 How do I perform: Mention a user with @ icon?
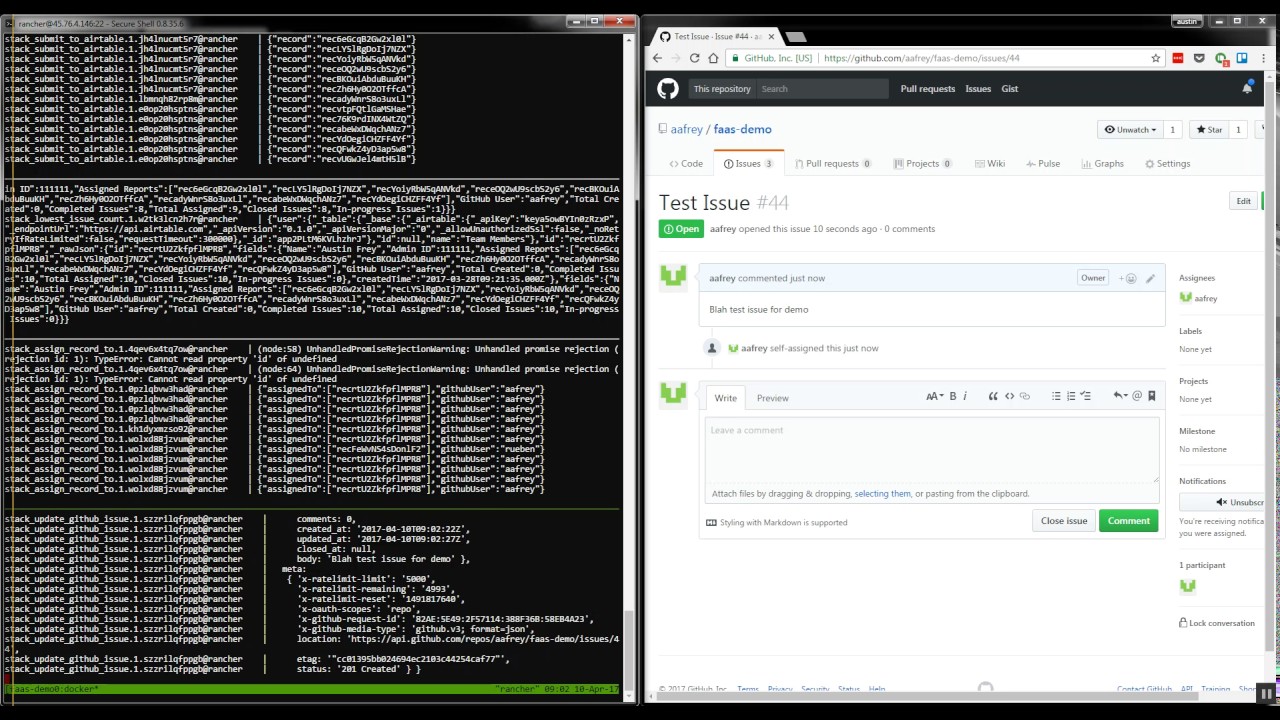[1137, 396]
